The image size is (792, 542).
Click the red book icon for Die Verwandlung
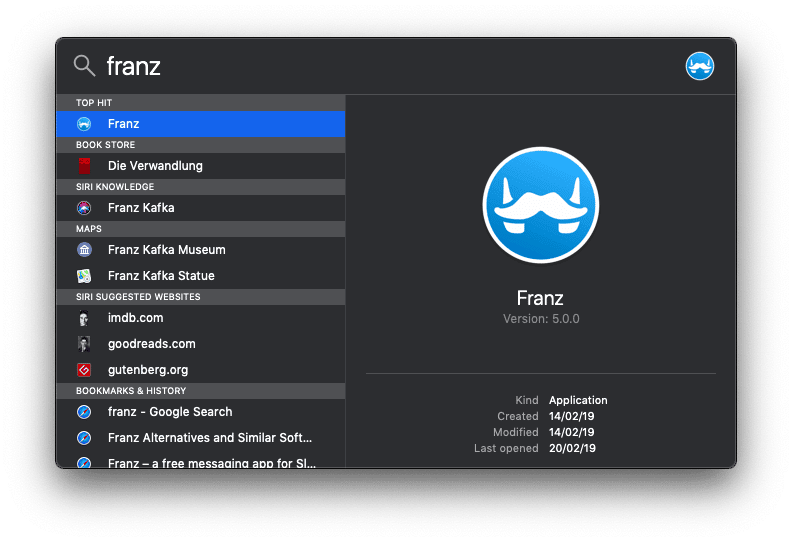pyautogui.click(x=85, y=166)
